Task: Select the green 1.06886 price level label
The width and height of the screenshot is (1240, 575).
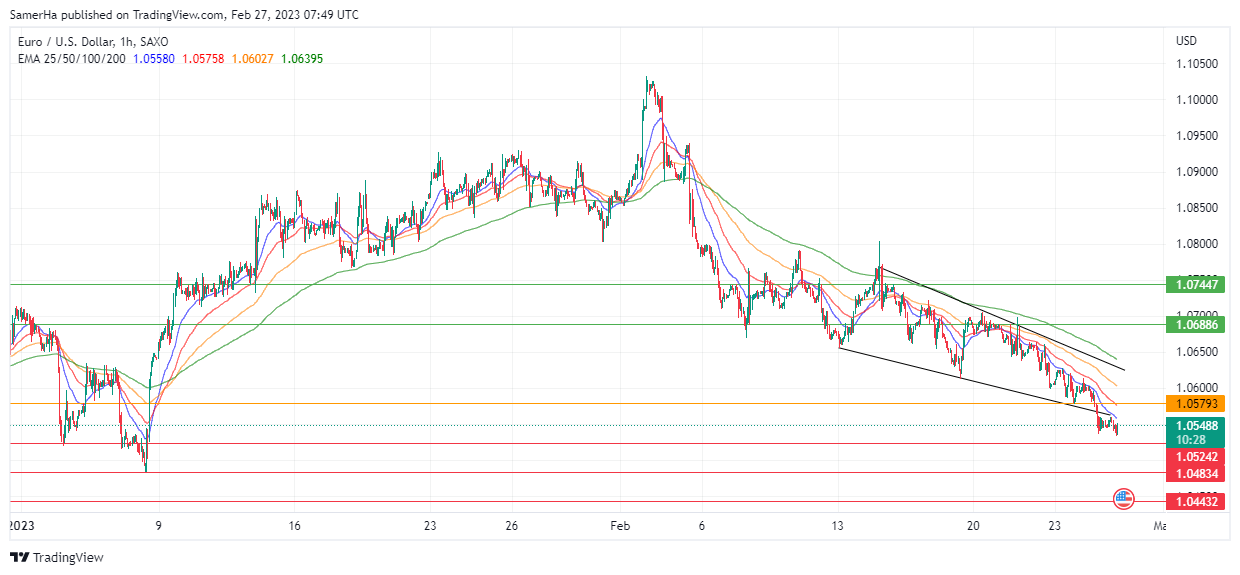Action: pyautogui.click(x=1196, y=325)
